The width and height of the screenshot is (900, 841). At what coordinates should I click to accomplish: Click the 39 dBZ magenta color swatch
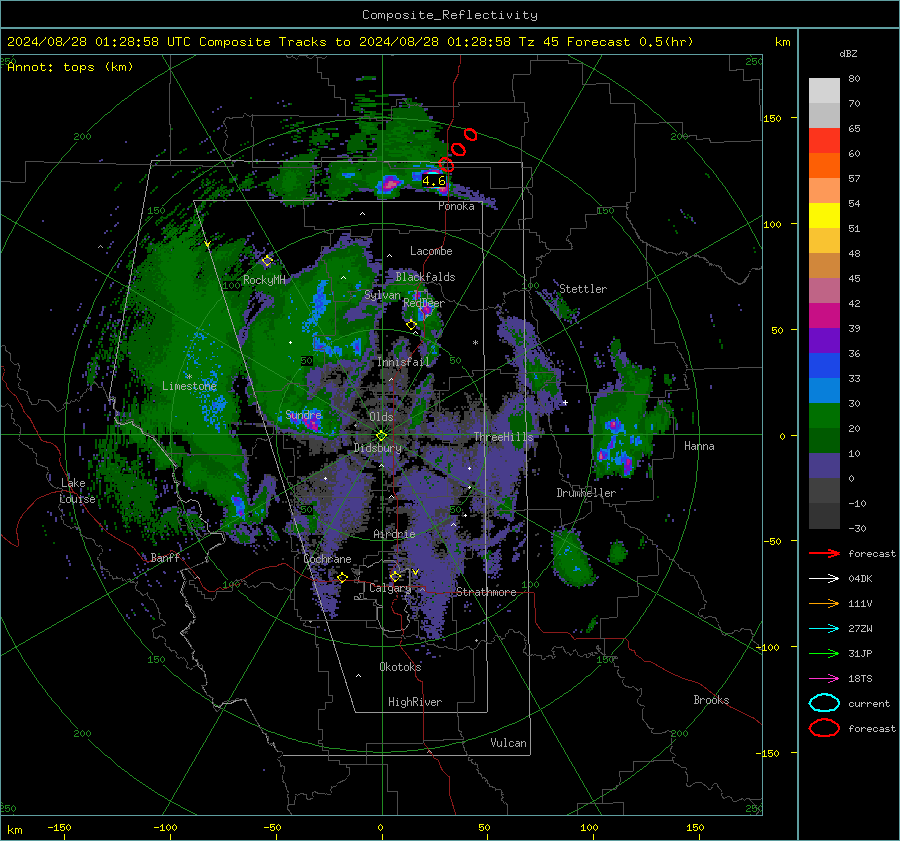click(824, 315)
